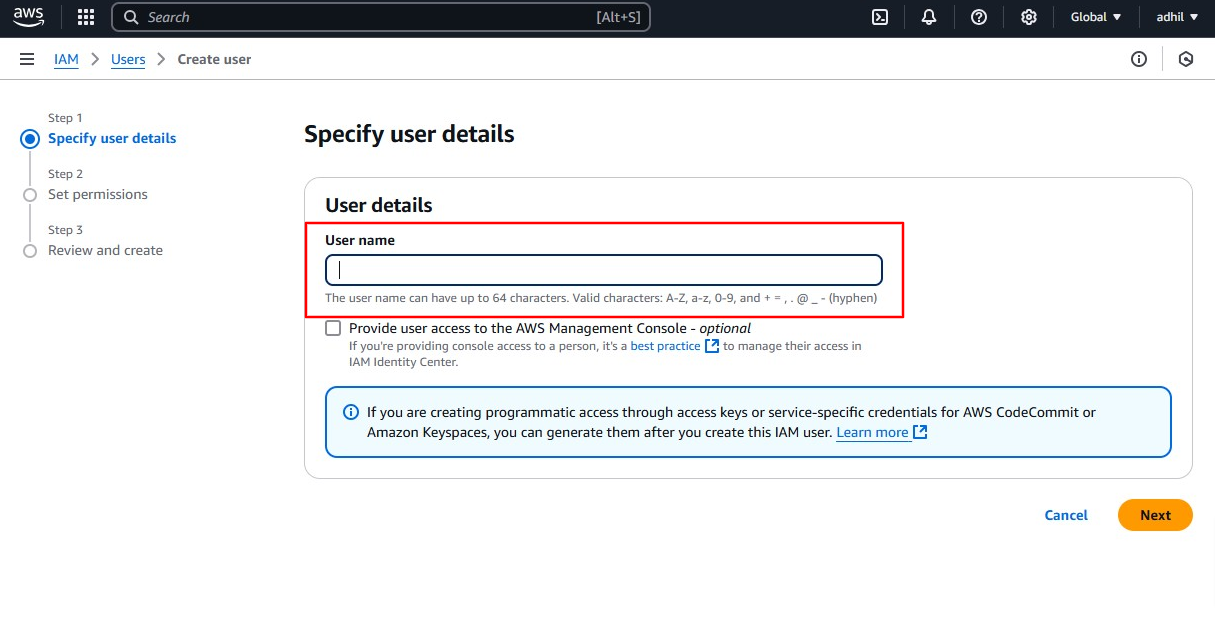Open the best practice external link
Screen dimensions: 1215x633
665,346
